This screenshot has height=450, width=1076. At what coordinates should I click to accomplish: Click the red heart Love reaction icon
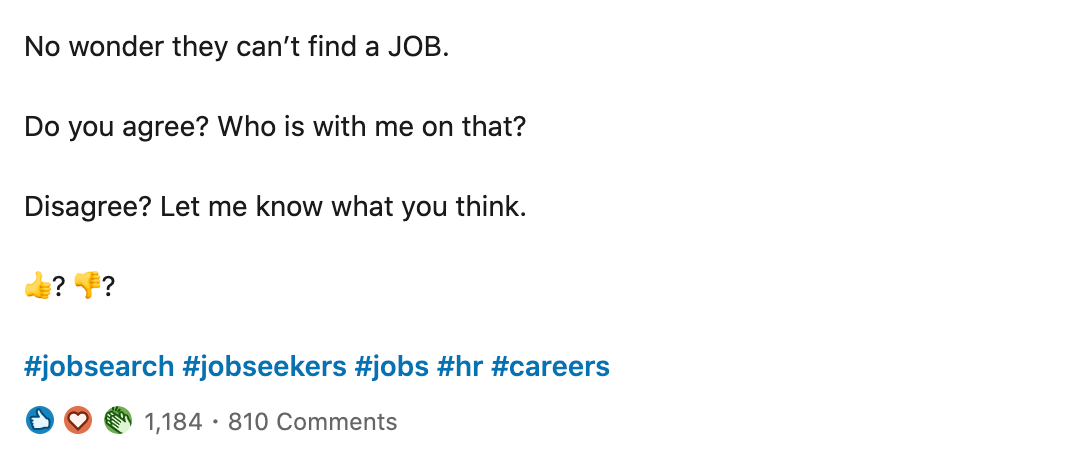pos(78,421)
